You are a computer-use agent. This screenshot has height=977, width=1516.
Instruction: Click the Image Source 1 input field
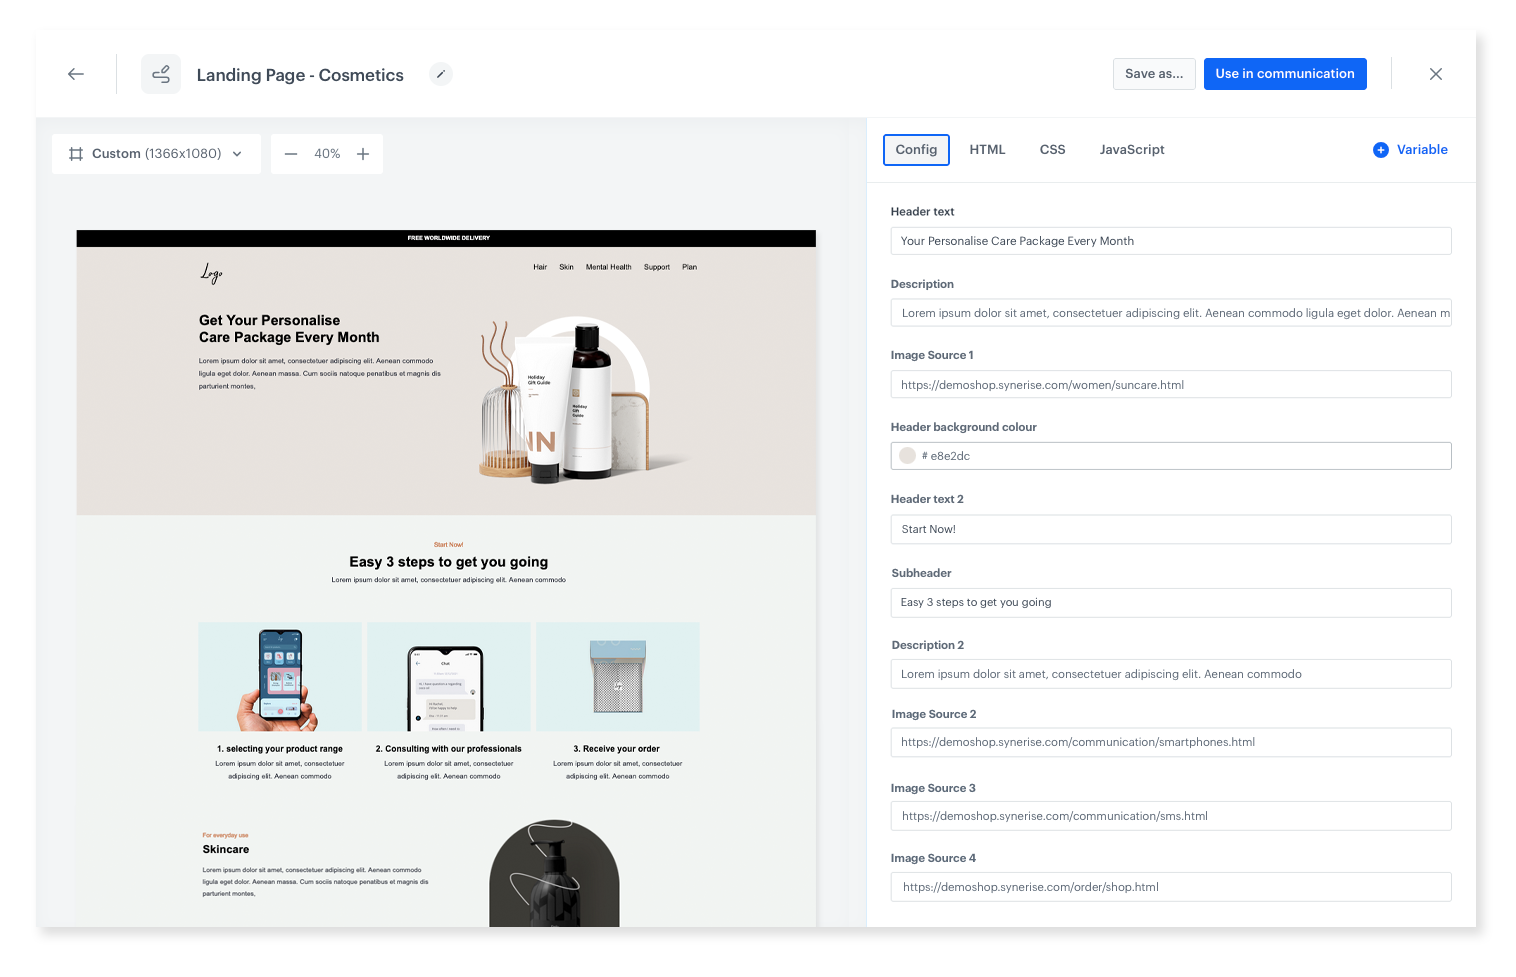1170,384
